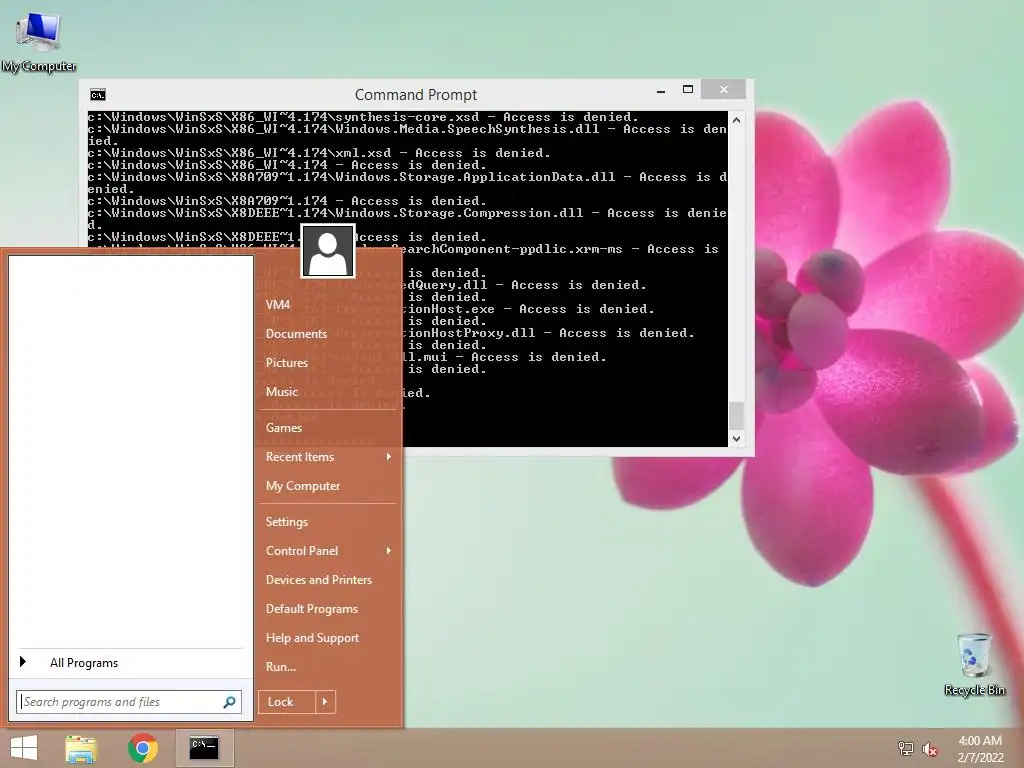This screenshot has height=768, width=1024.
Task: Open File Explorer from the taskbar
Action: tap(81, 748)
